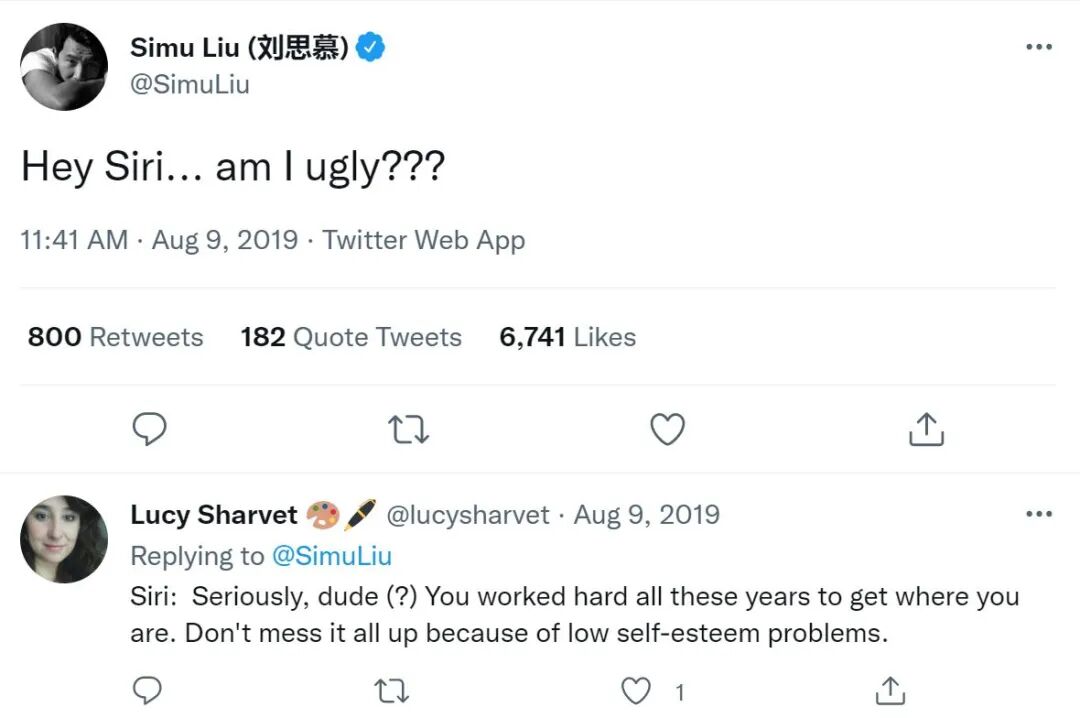Open the @lucysharvet handle link

click(468, 515)
